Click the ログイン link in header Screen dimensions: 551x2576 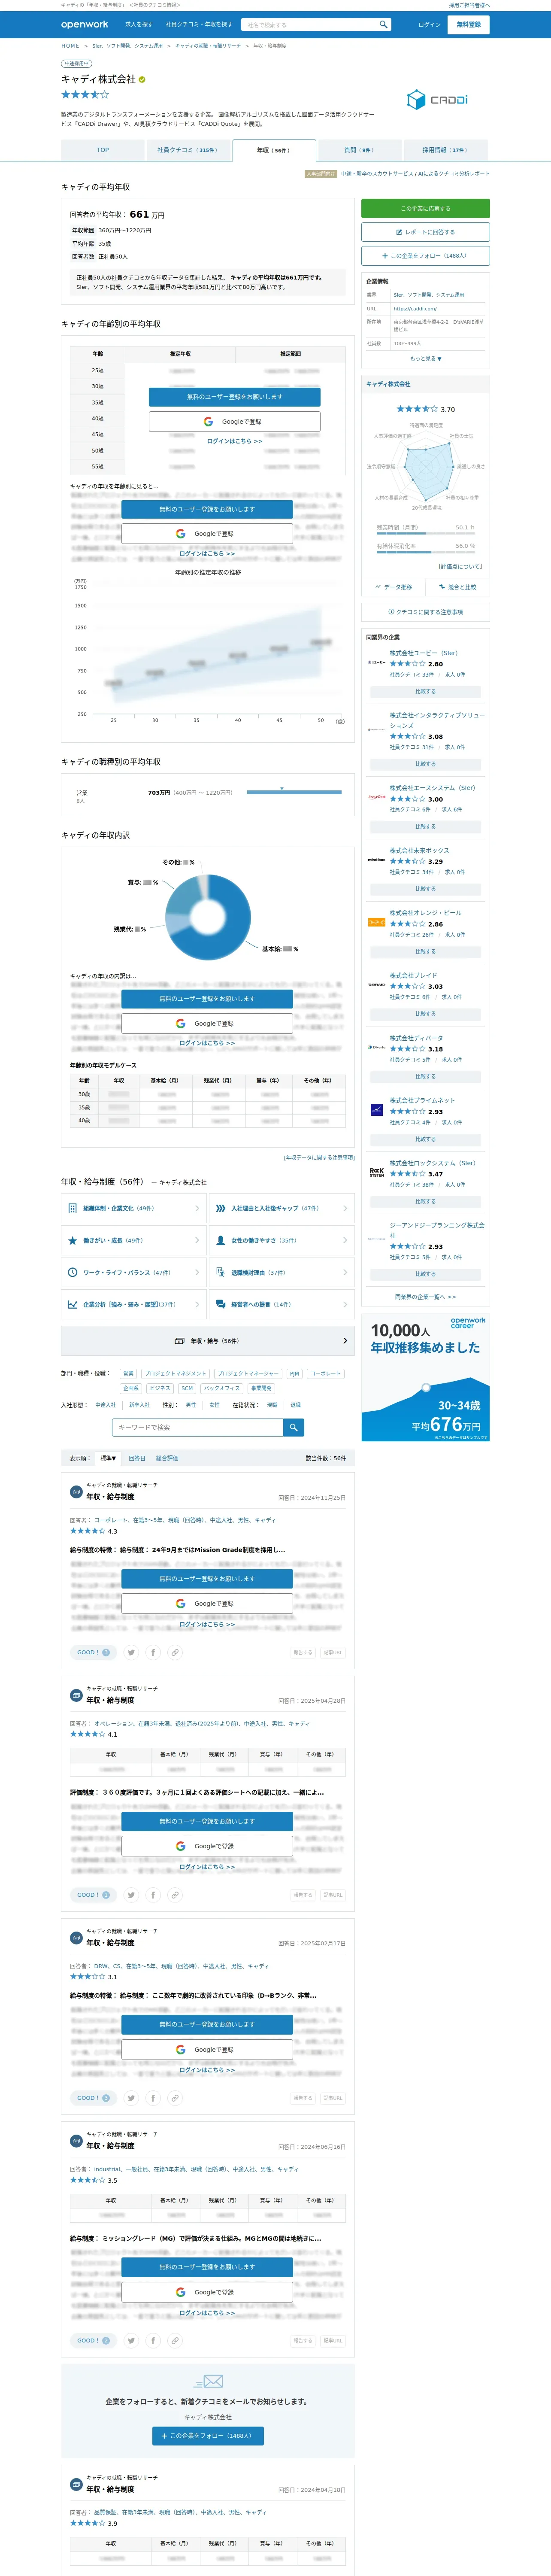429,24
